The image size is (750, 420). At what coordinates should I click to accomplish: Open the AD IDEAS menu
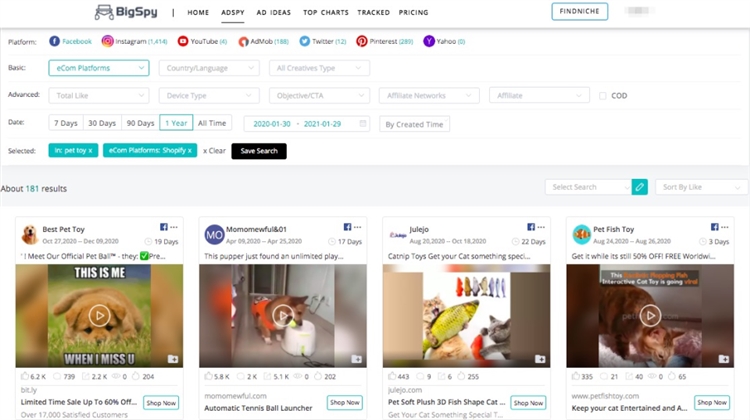click(274, 12)
